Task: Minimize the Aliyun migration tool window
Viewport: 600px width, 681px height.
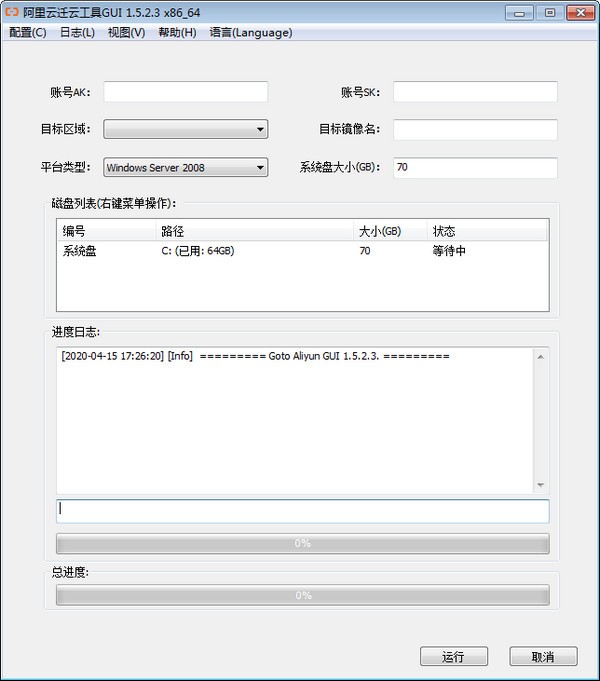Action: click(519, 13)
